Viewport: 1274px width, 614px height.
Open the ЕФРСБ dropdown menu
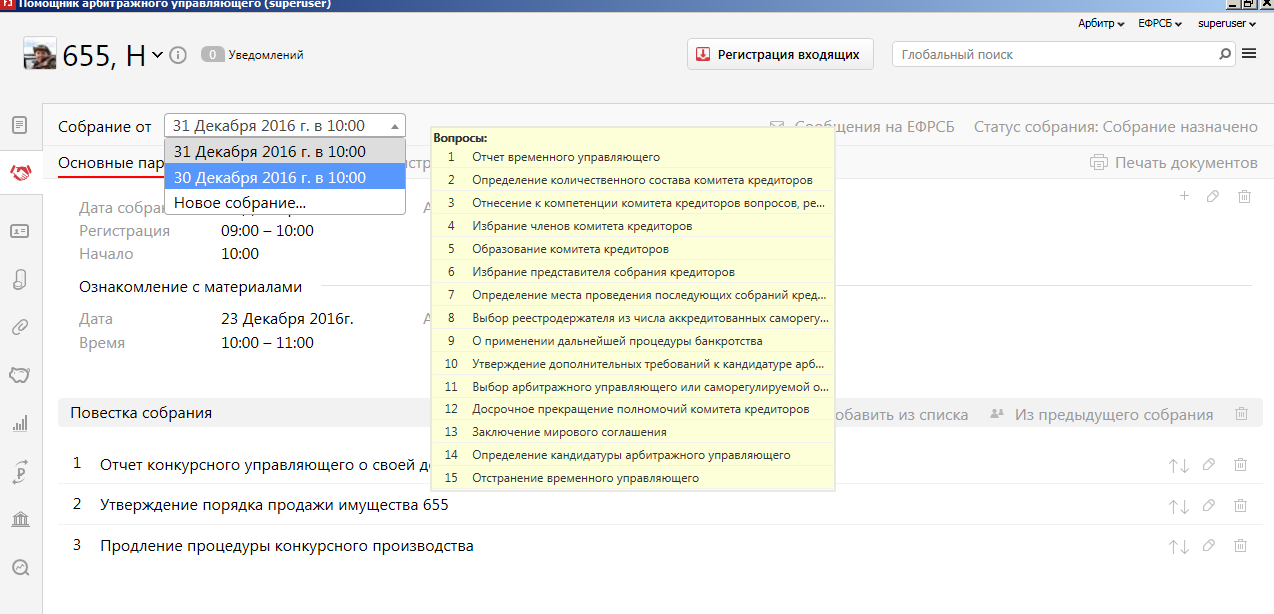tap(1159, 23)
